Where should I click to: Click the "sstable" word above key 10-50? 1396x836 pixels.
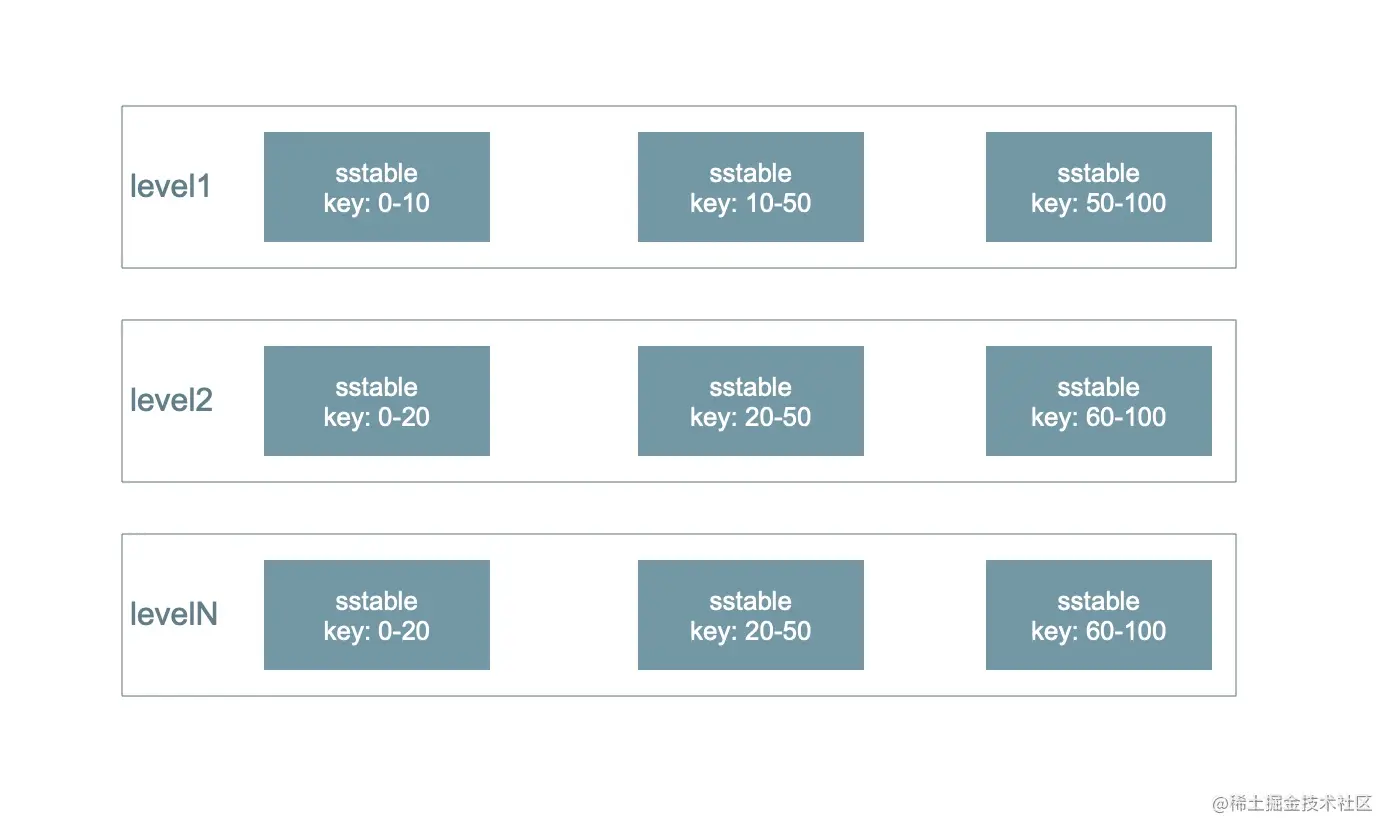point(751,173)
